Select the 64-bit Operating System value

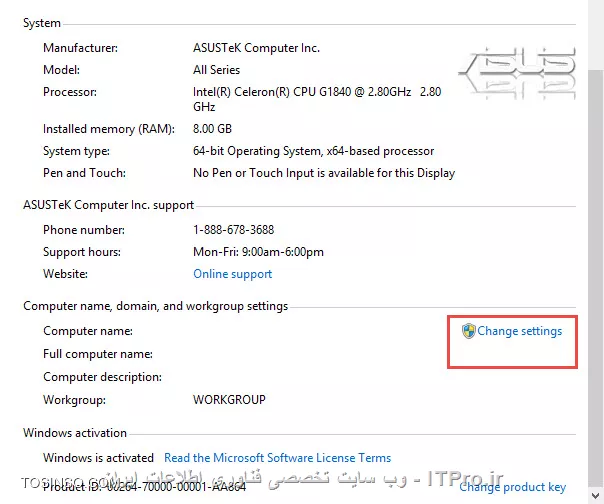coord(314,151)
